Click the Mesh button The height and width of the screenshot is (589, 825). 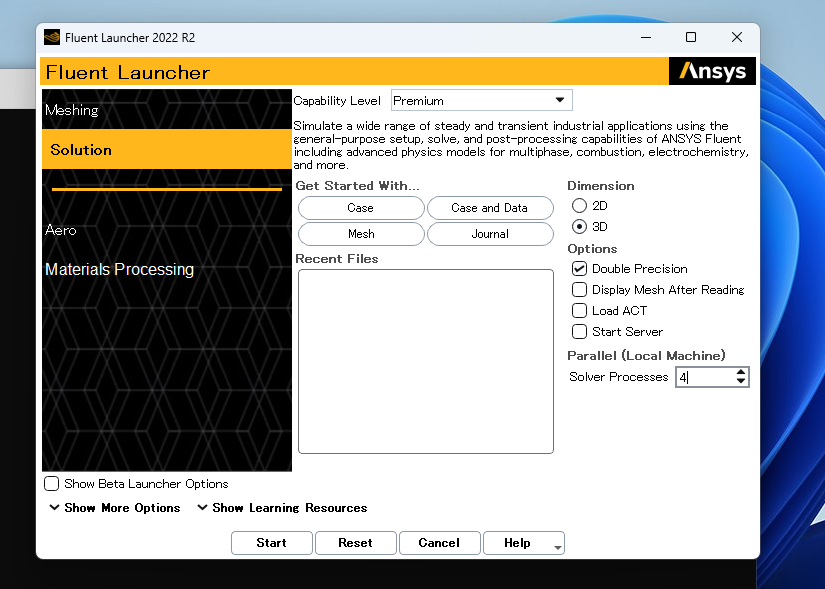[361, 234]
